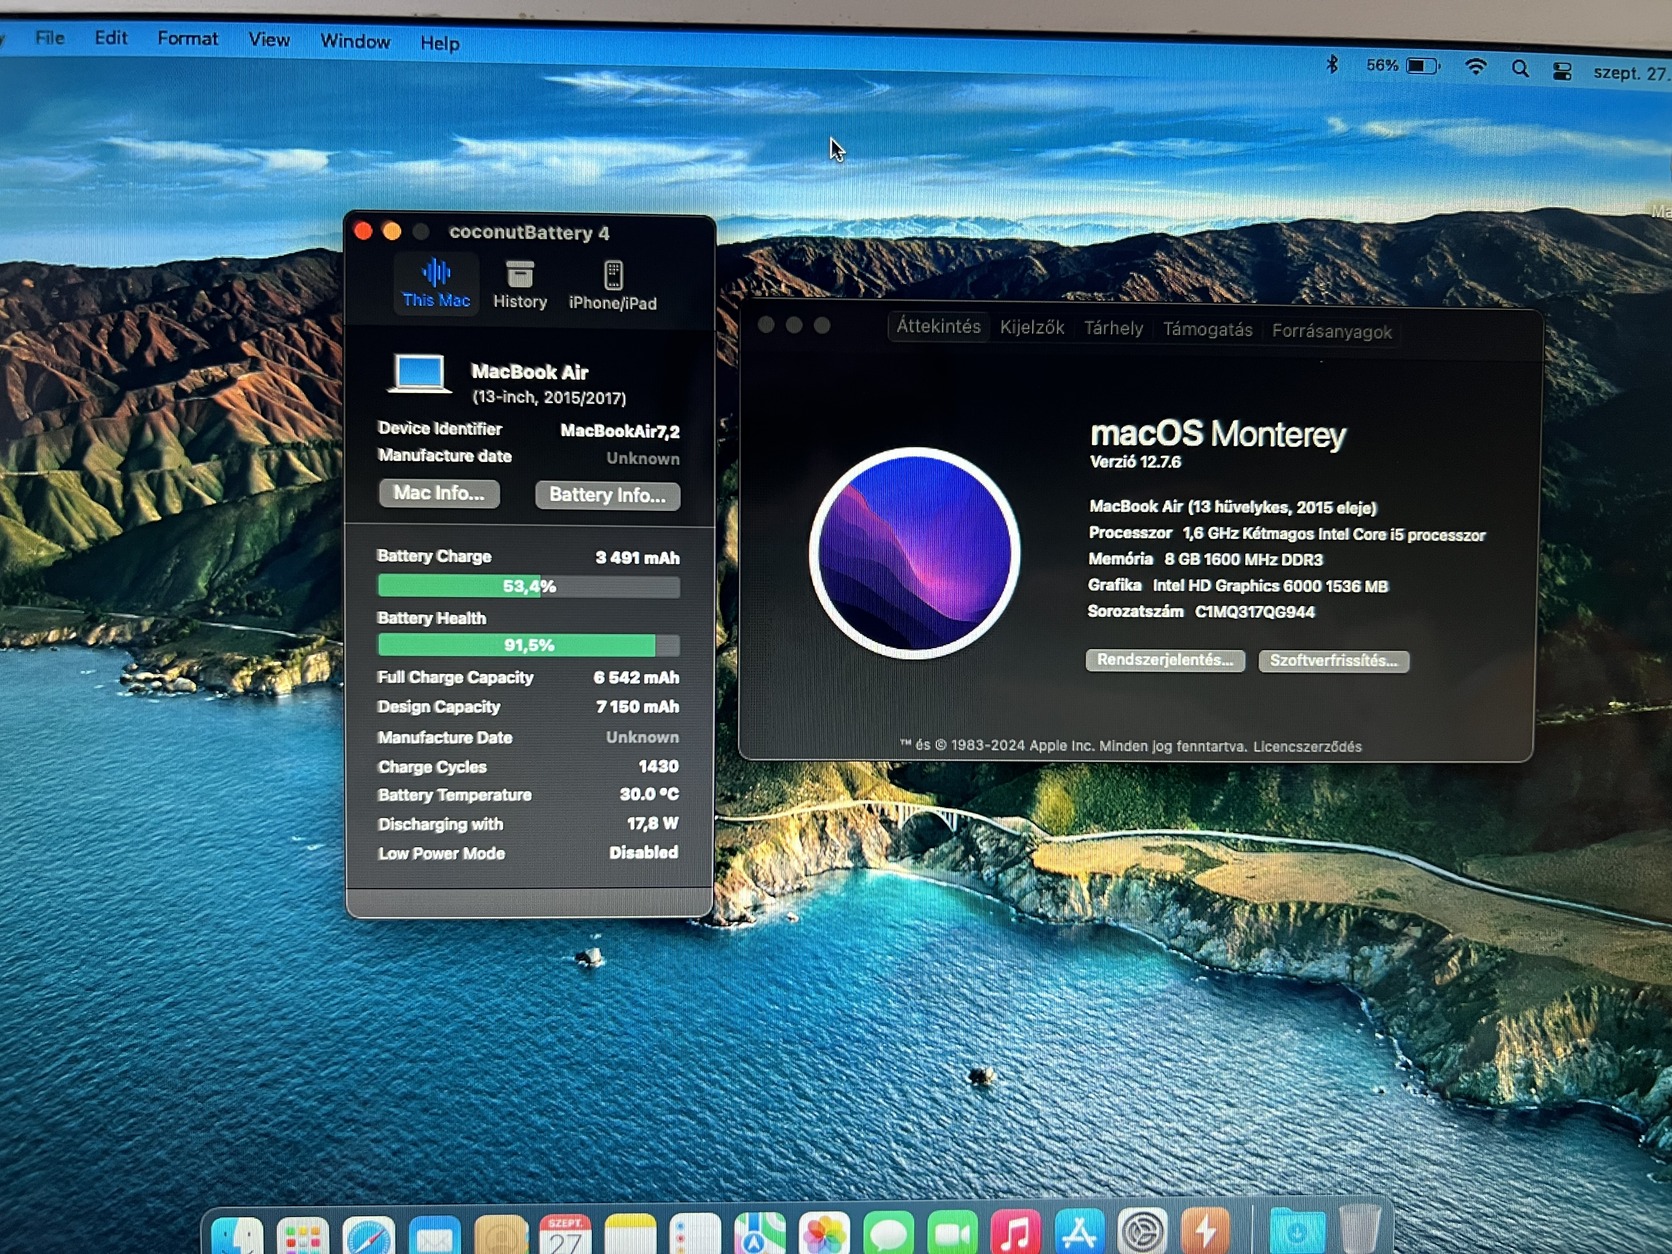Click the battery status icon in the menu bar
The width and height of the screenshot is (1672, 1254).
(x=1422, y=66)
